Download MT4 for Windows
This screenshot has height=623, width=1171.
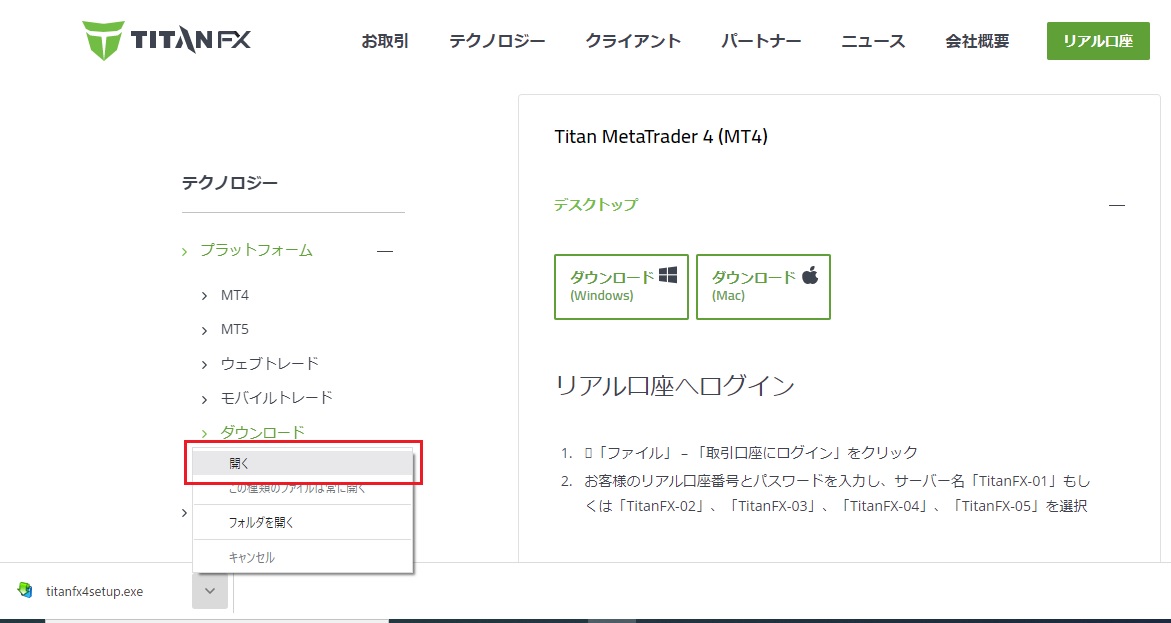(x=621, y=287)
